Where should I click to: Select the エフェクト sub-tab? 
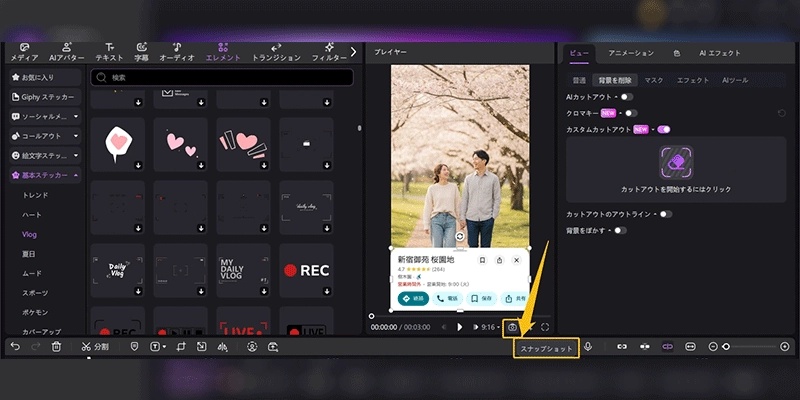click(x=693, y=80)
